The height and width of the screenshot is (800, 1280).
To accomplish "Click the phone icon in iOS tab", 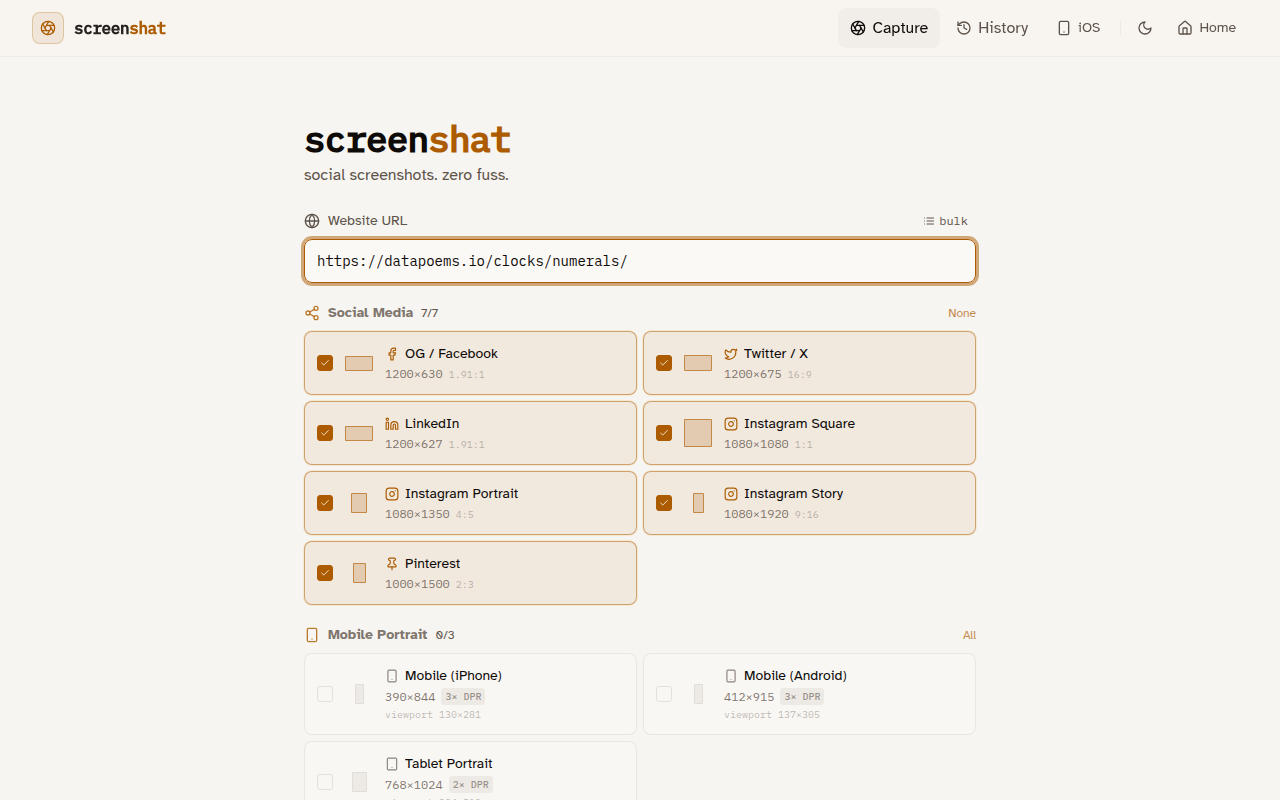I will pyautogui.click(x=1064, y=28).
